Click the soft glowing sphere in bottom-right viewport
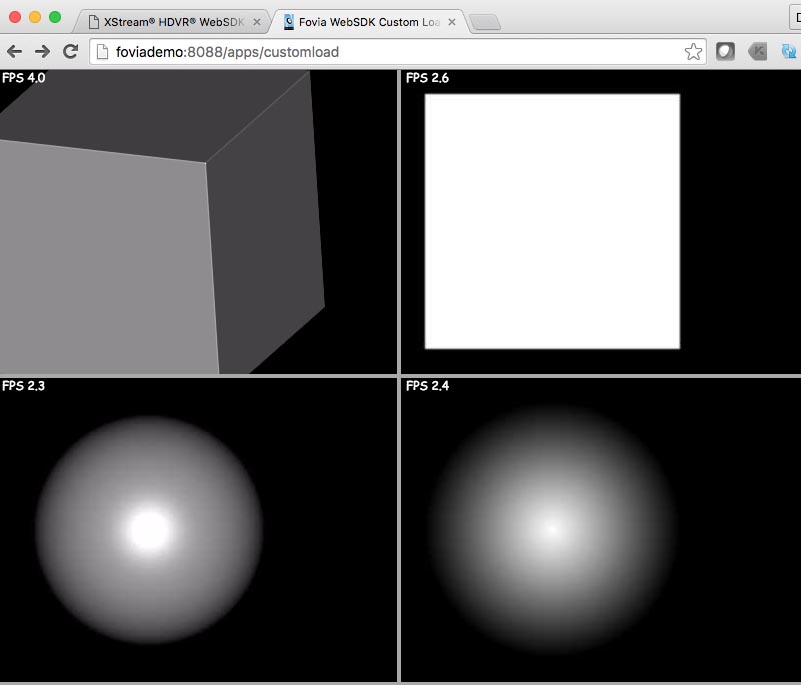 552,529
